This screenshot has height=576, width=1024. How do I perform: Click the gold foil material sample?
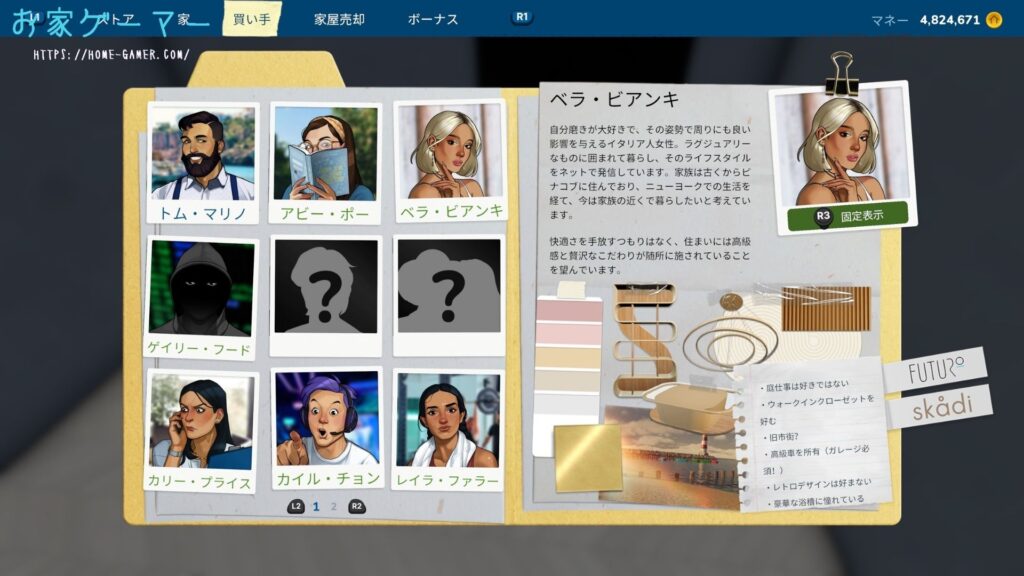pos(588,456)
